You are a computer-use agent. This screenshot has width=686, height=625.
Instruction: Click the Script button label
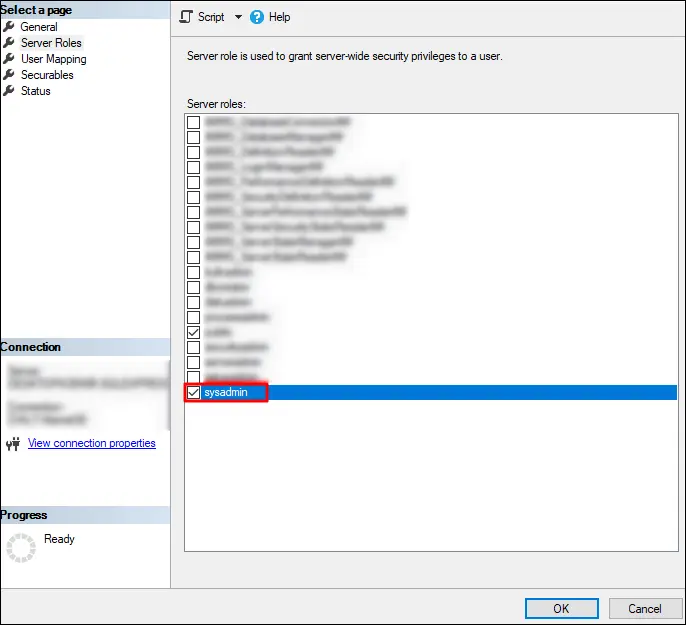[211, 17]
